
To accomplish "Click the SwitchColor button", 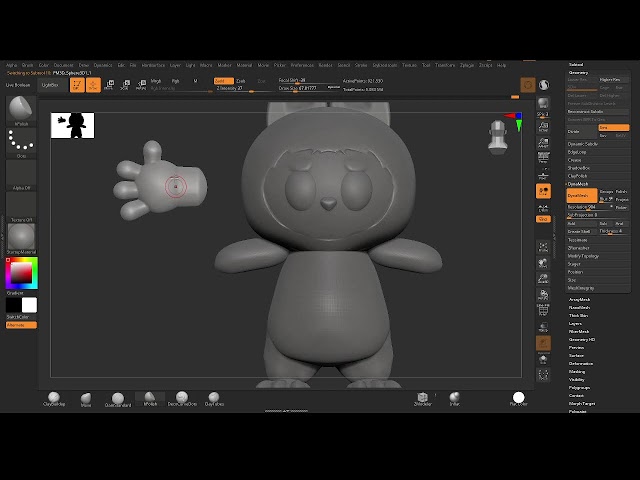I will pyautogui.click(x=18, y=317).
